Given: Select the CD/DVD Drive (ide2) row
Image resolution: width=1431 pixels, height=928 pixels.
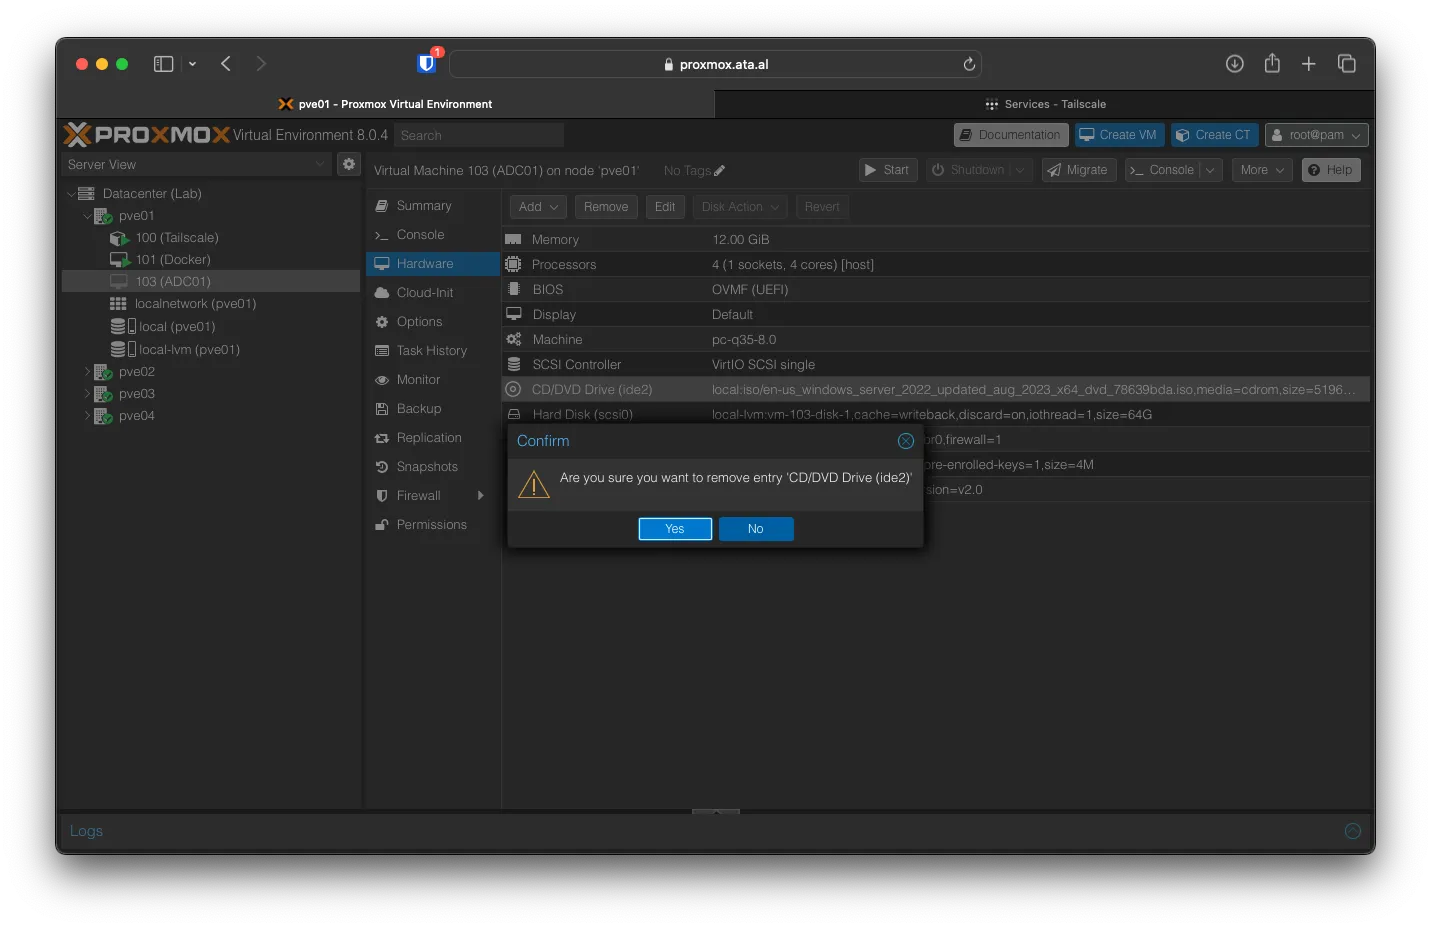Looking at the screenshot, I should pos(936,390).
